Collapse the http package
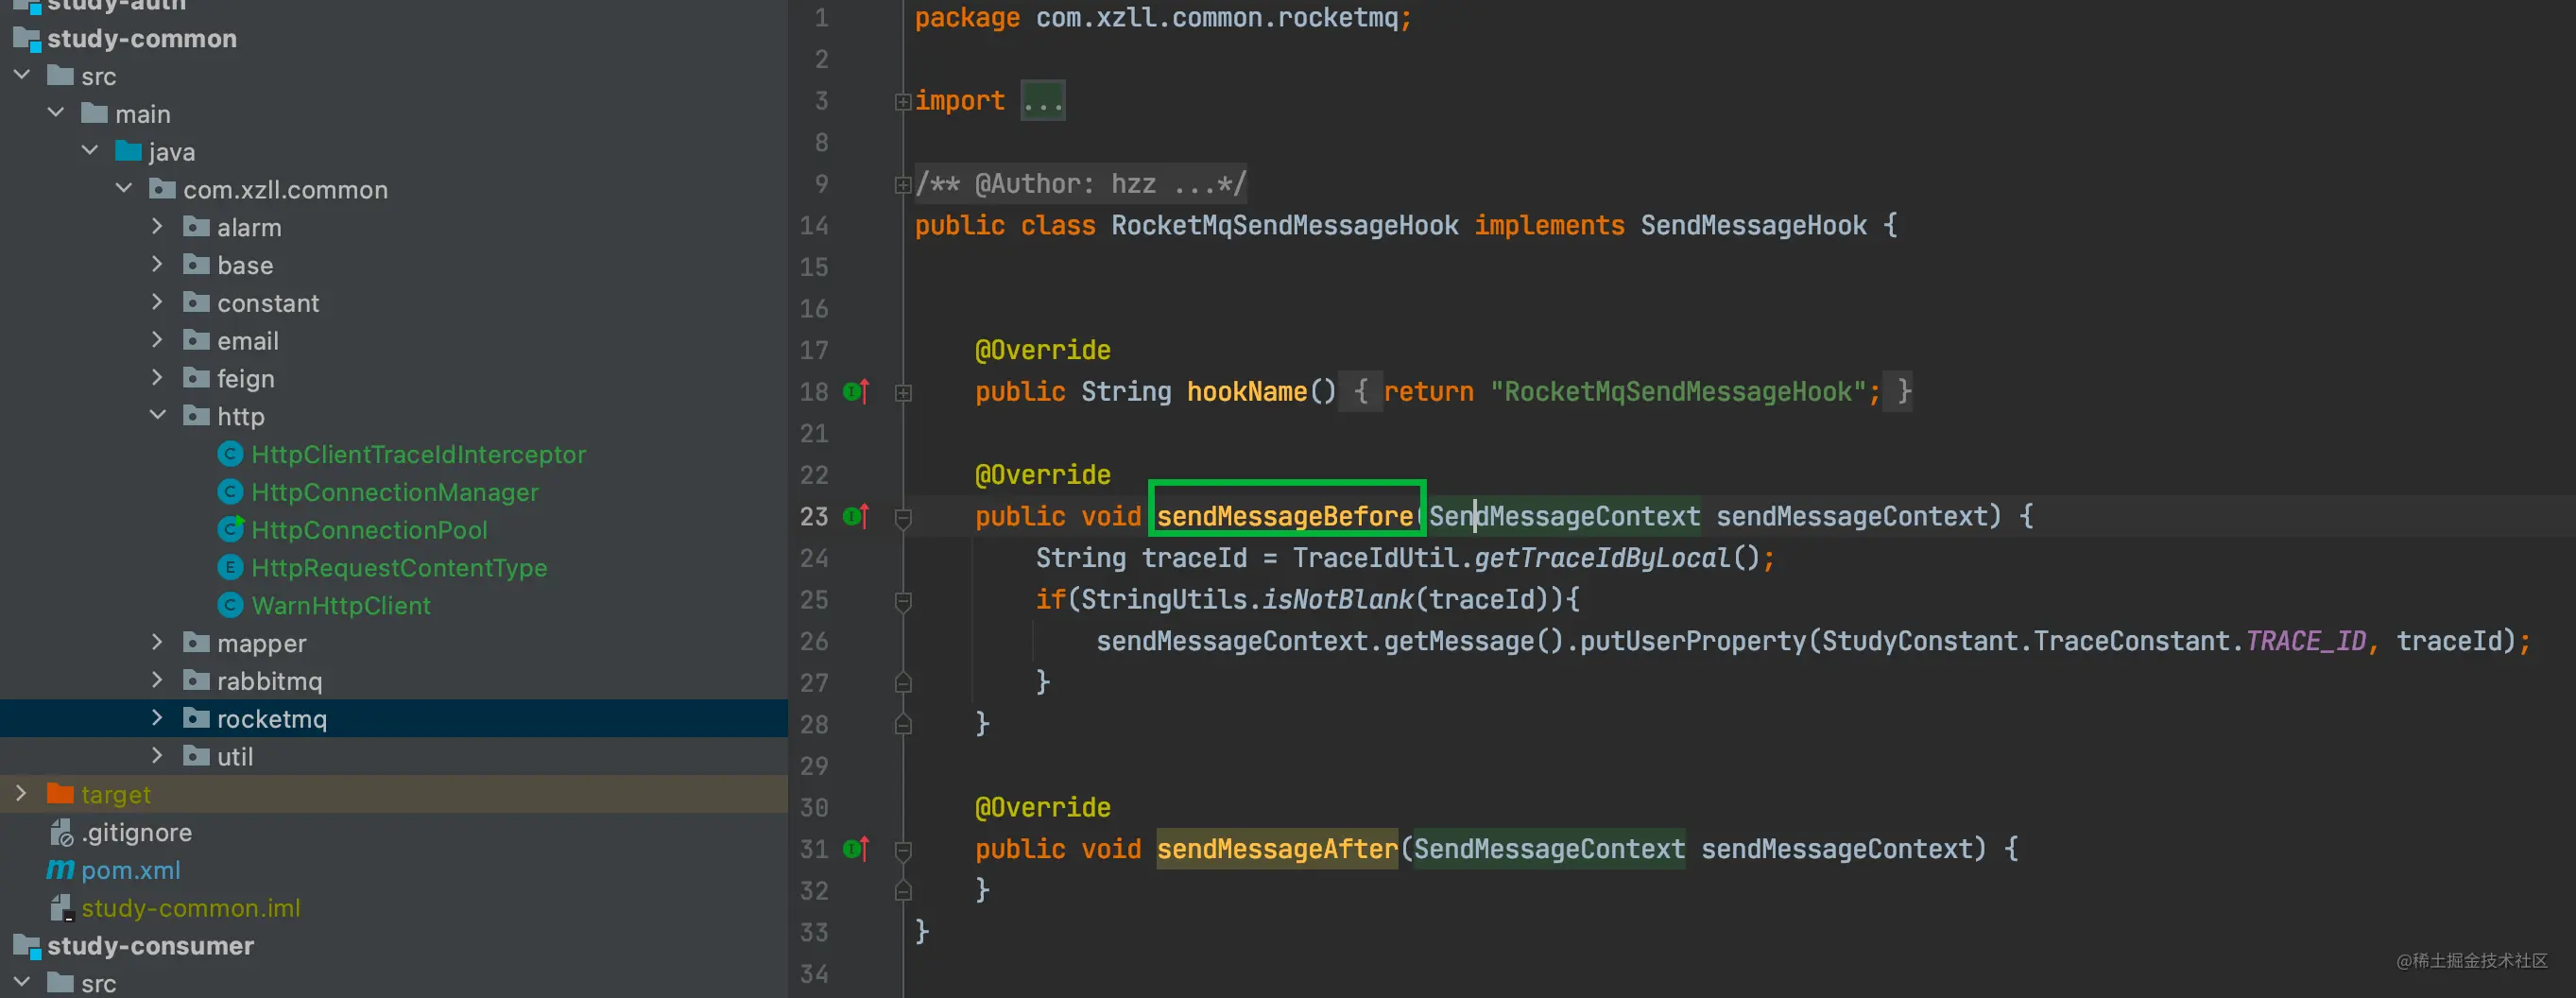 point(158,415)
